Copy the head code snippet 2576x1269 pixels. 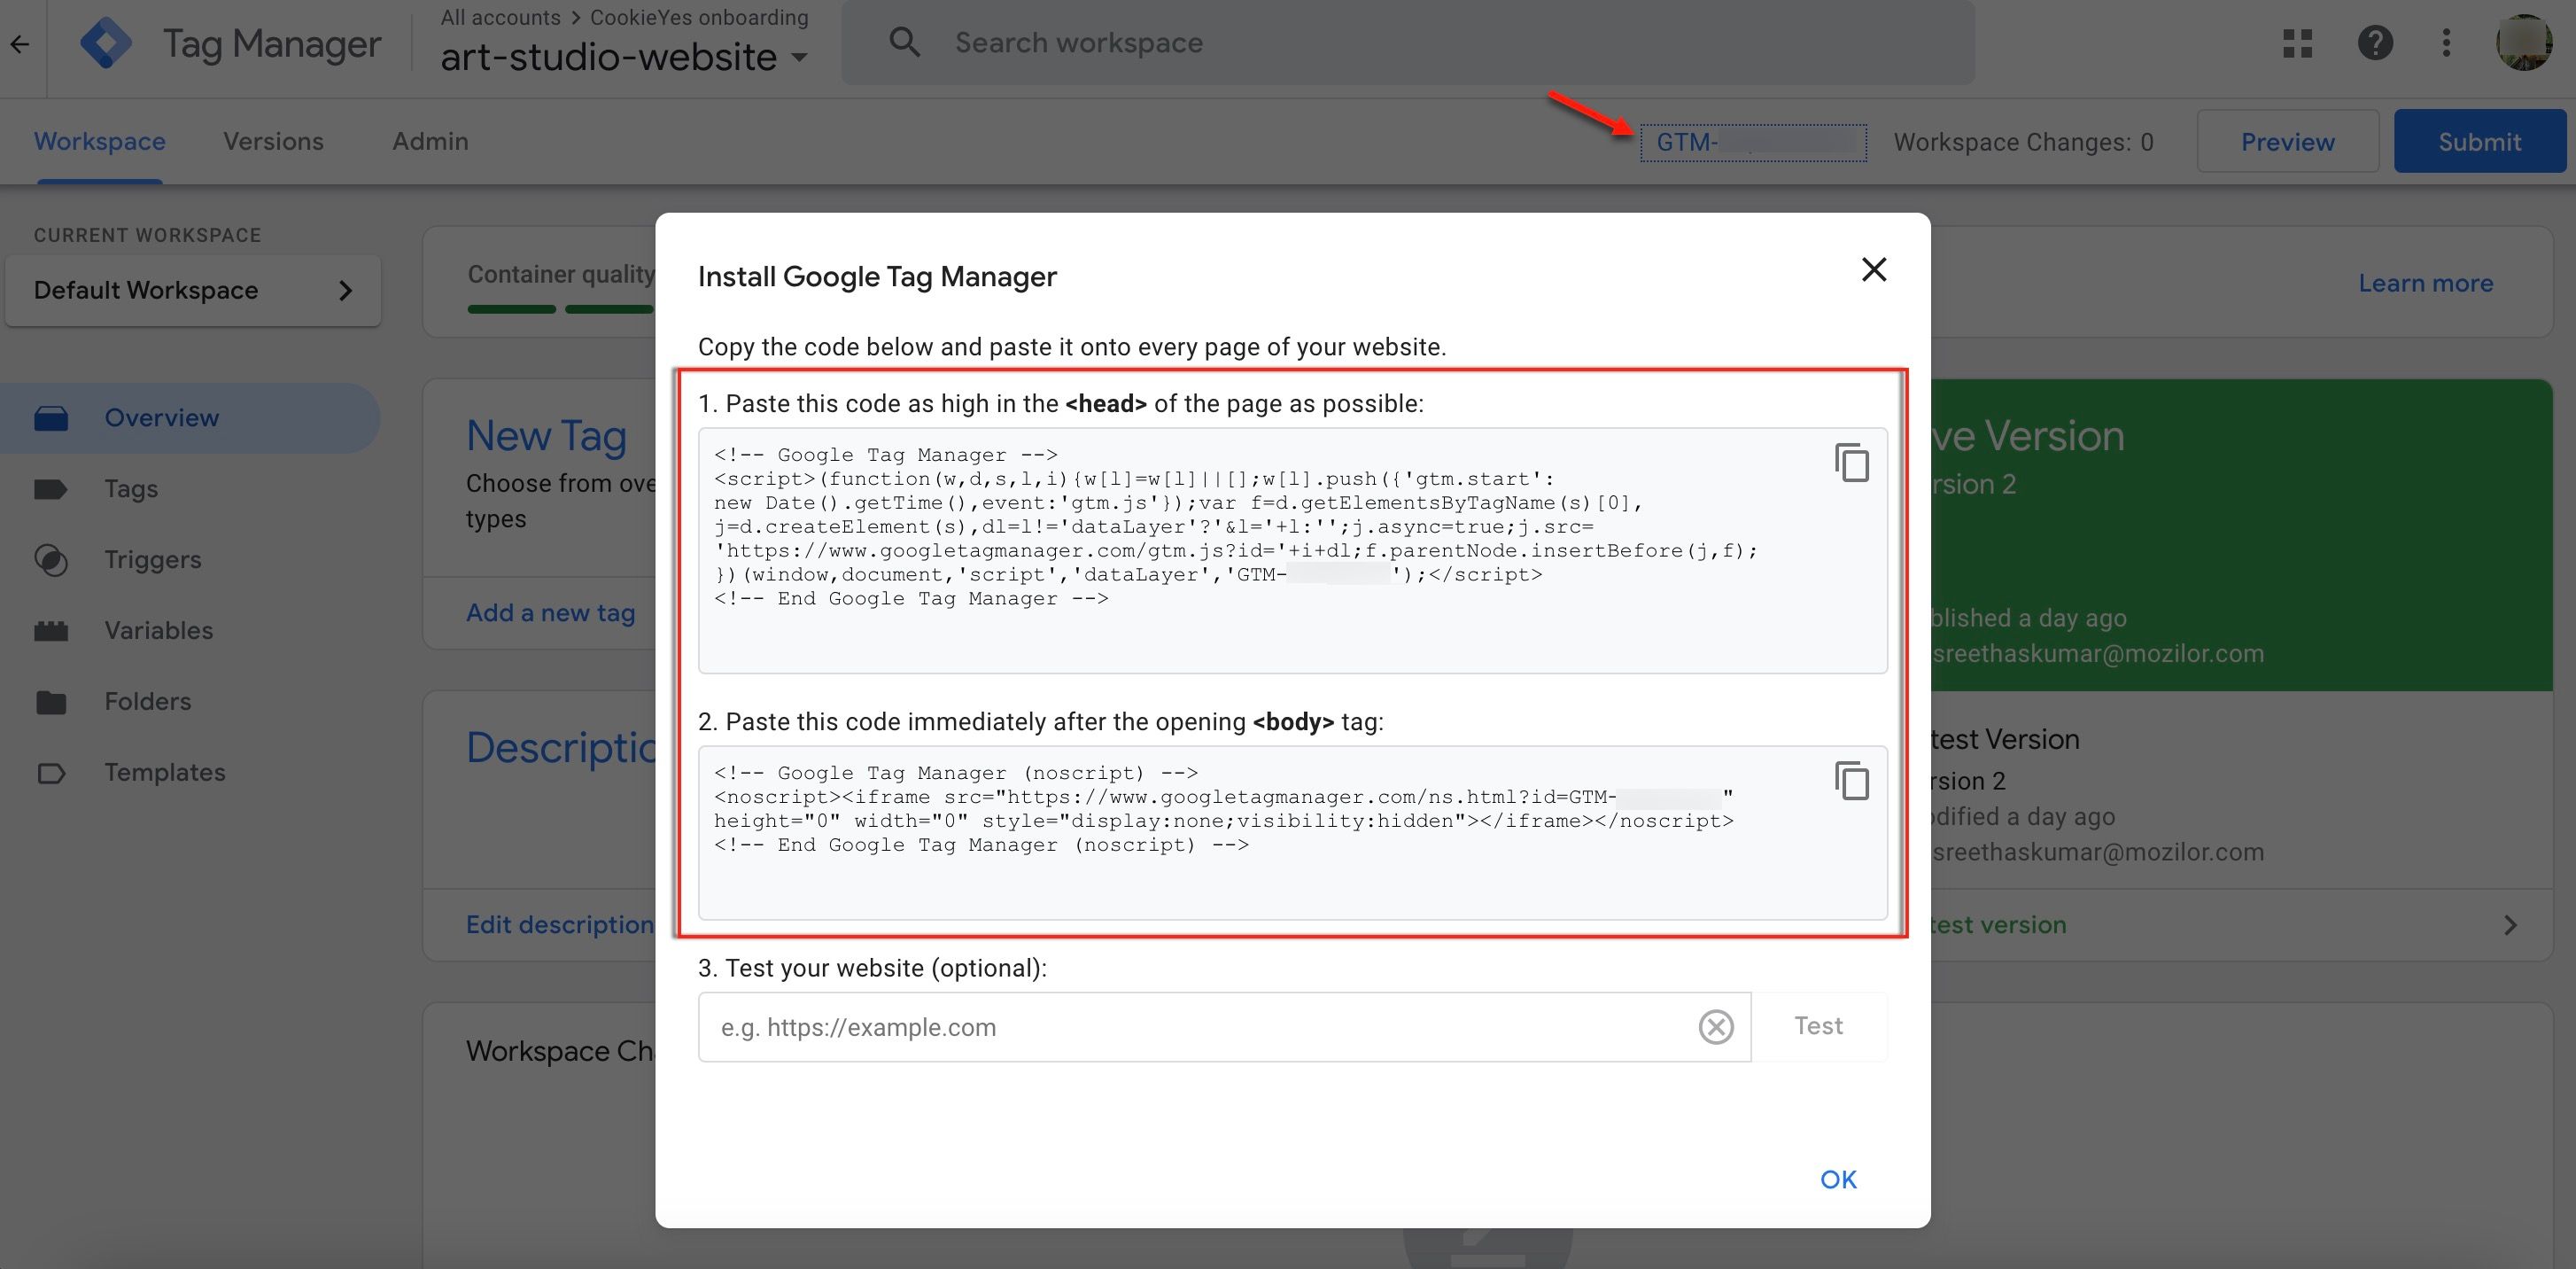pyautogui.click(x=1851, y=462)
